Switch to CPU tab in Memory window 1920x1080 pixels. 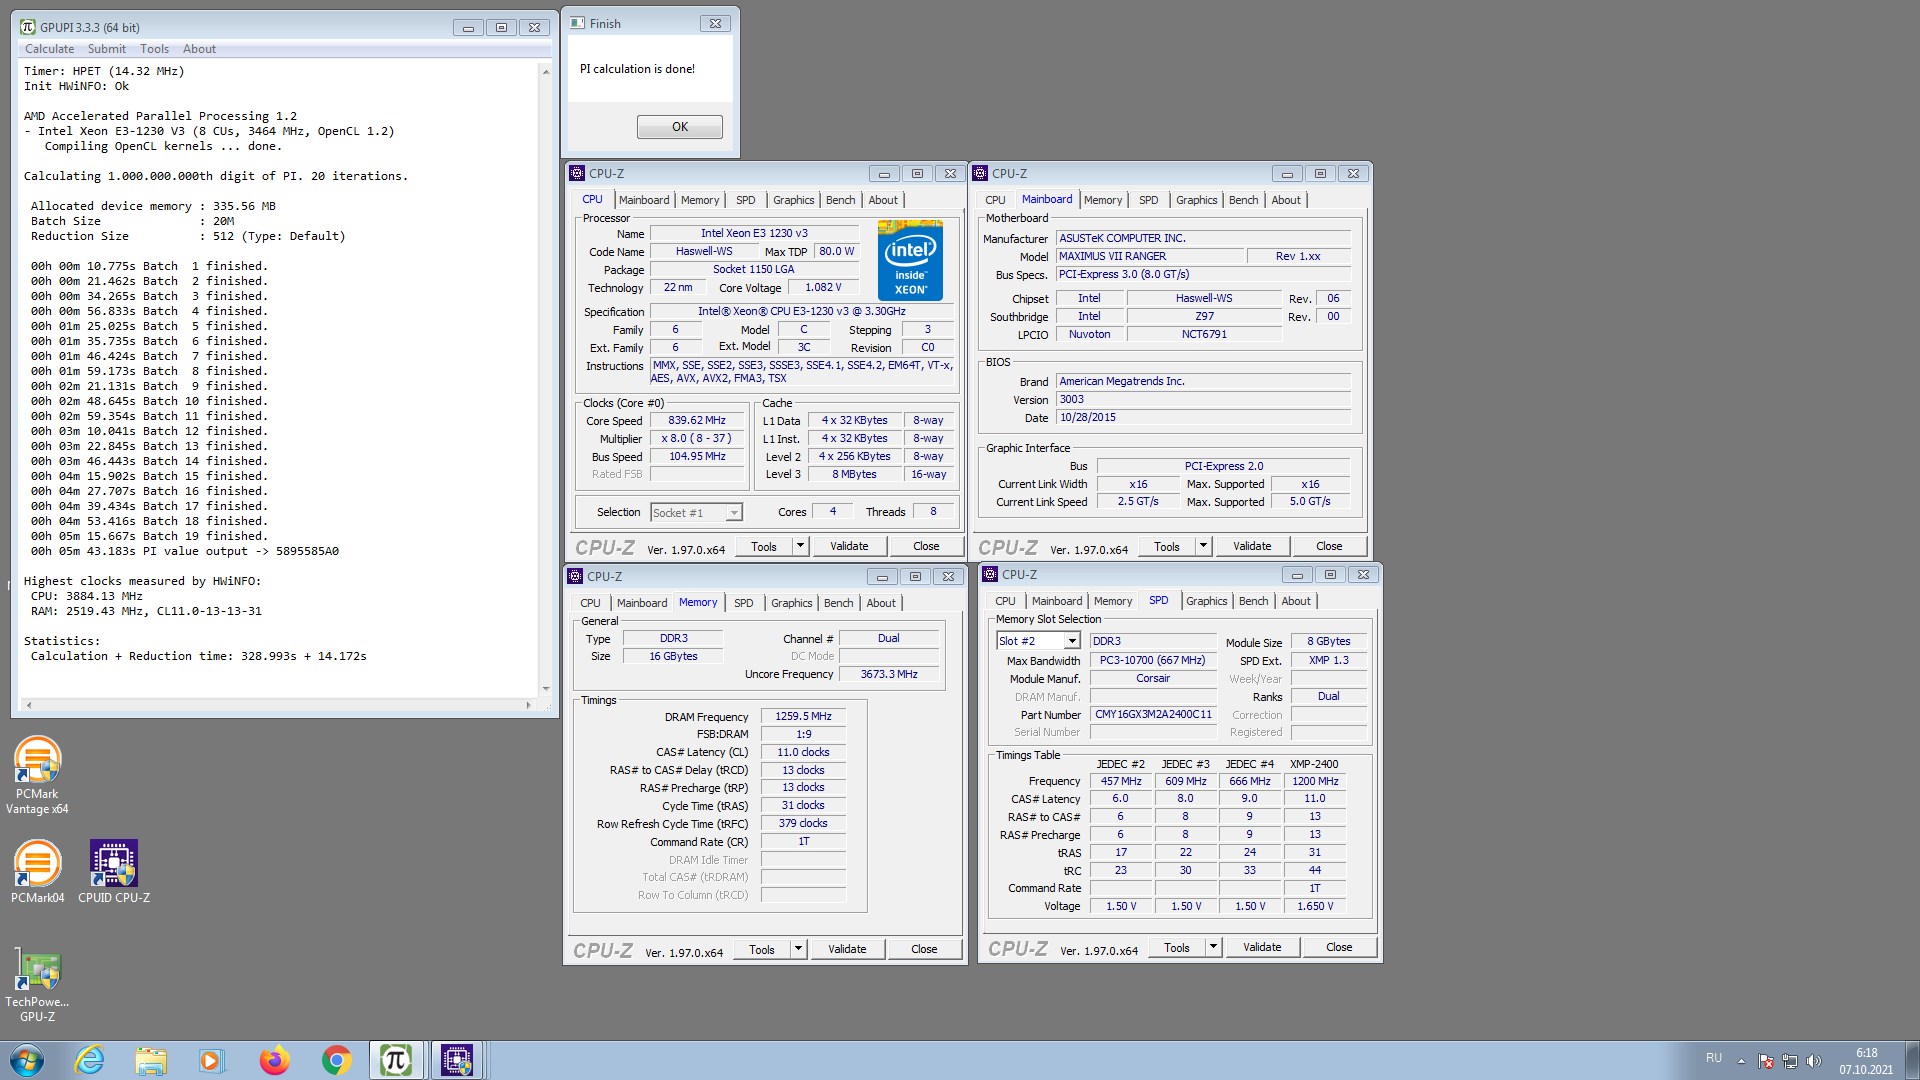pyautogui.click(x=590, y=603)
